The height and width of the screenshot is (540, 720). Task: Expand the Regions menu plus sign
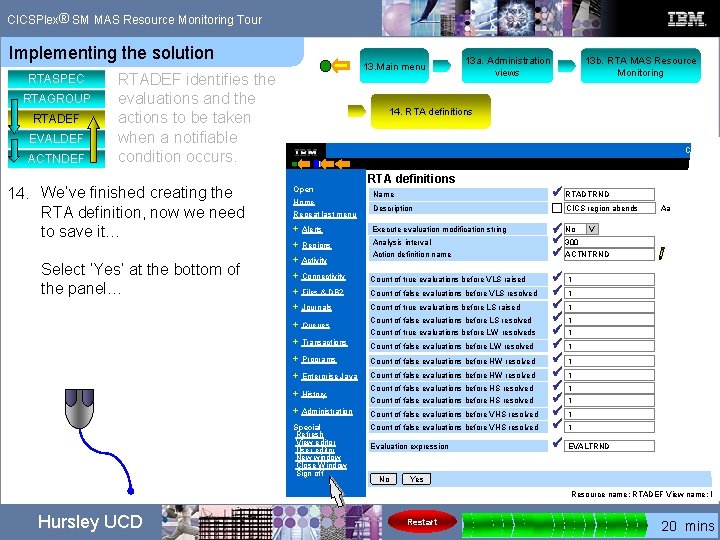click(295, 245)
